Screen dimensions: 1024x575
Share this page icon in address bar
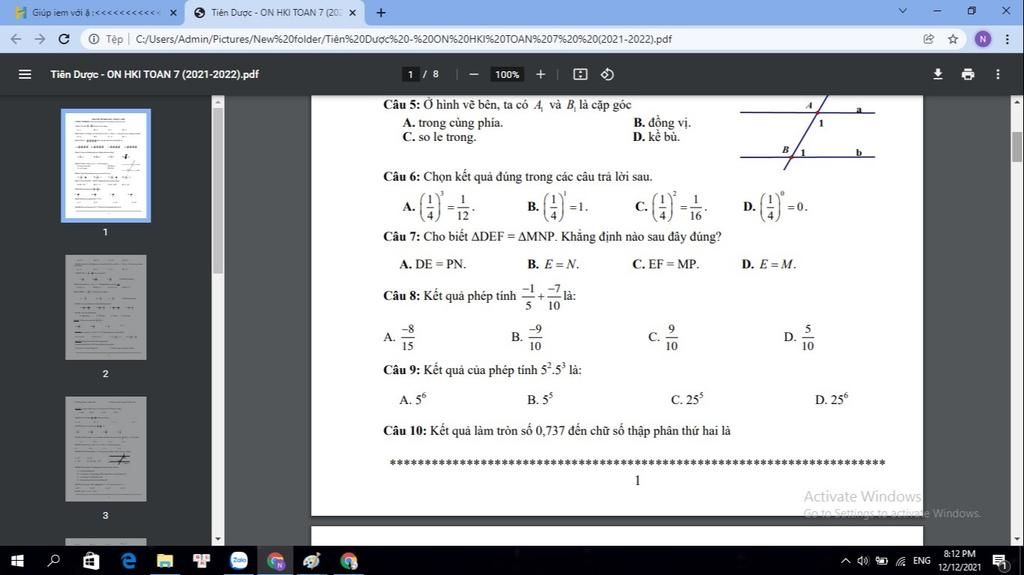pyautogui.click(x=929, y=39)
